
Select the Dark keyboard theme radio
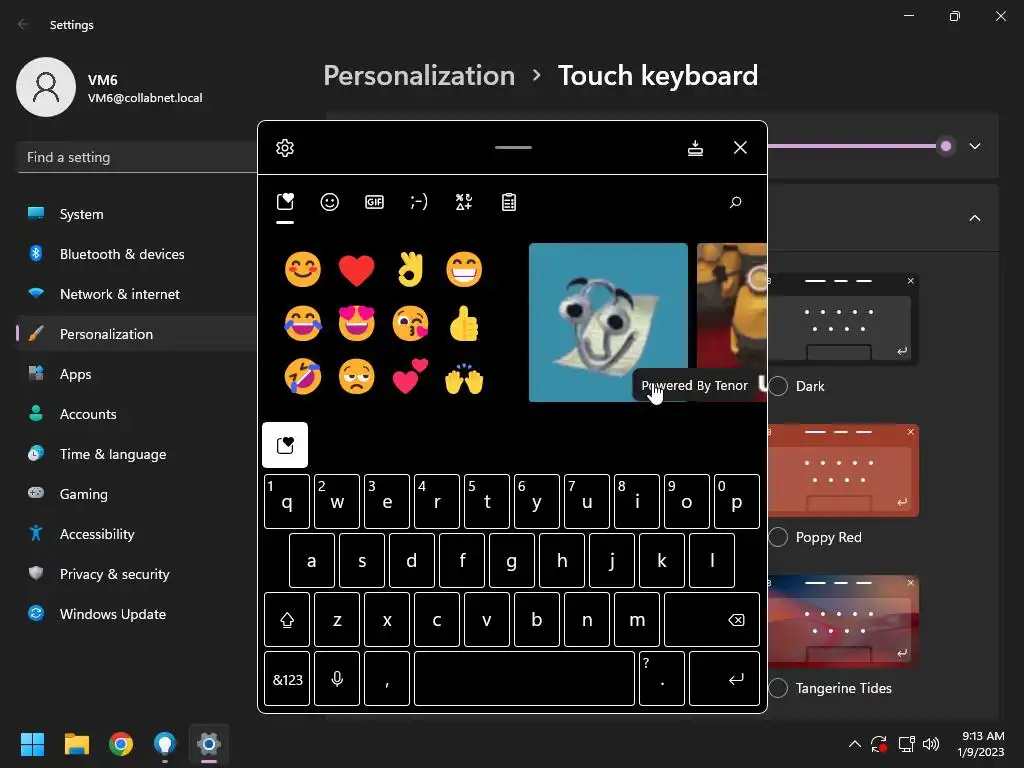[778, 386]
